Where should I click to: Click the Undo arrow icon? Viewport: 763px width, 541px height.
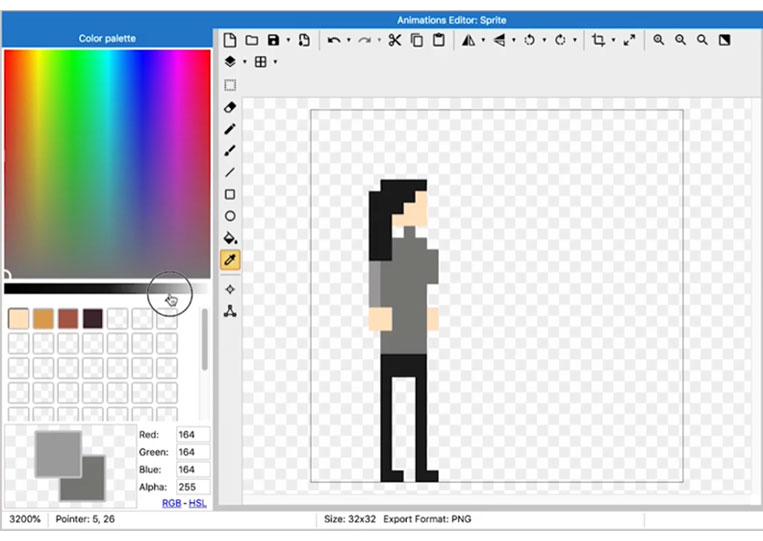pyautogui.click(x=334, y=40)
